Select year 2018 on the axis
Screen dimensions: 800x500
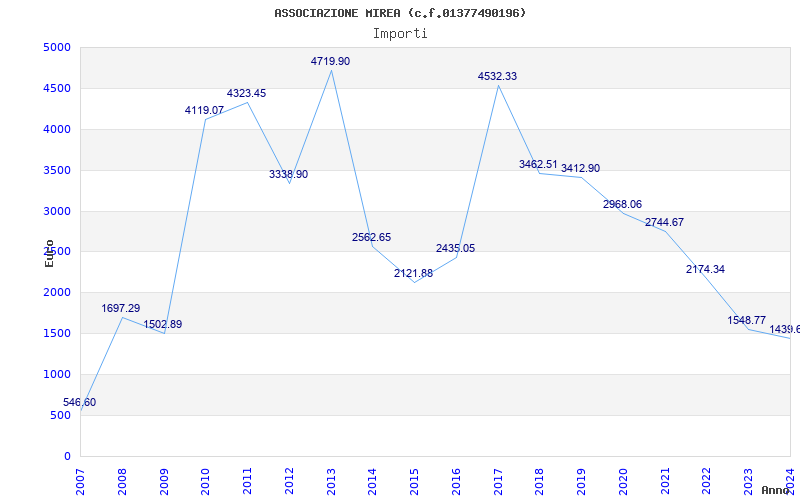click(x=540, y=482)
